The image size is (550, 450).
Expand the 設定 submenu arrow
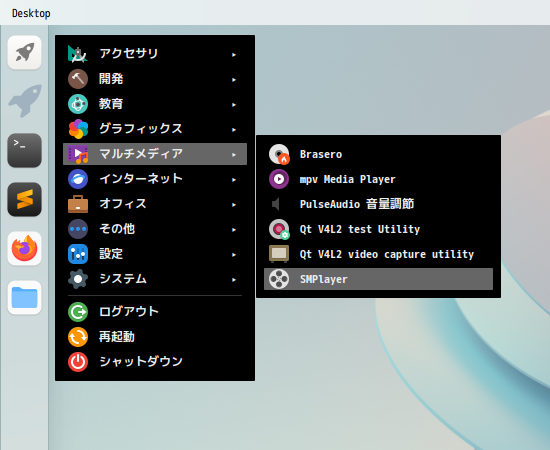[x=234, y=255]
